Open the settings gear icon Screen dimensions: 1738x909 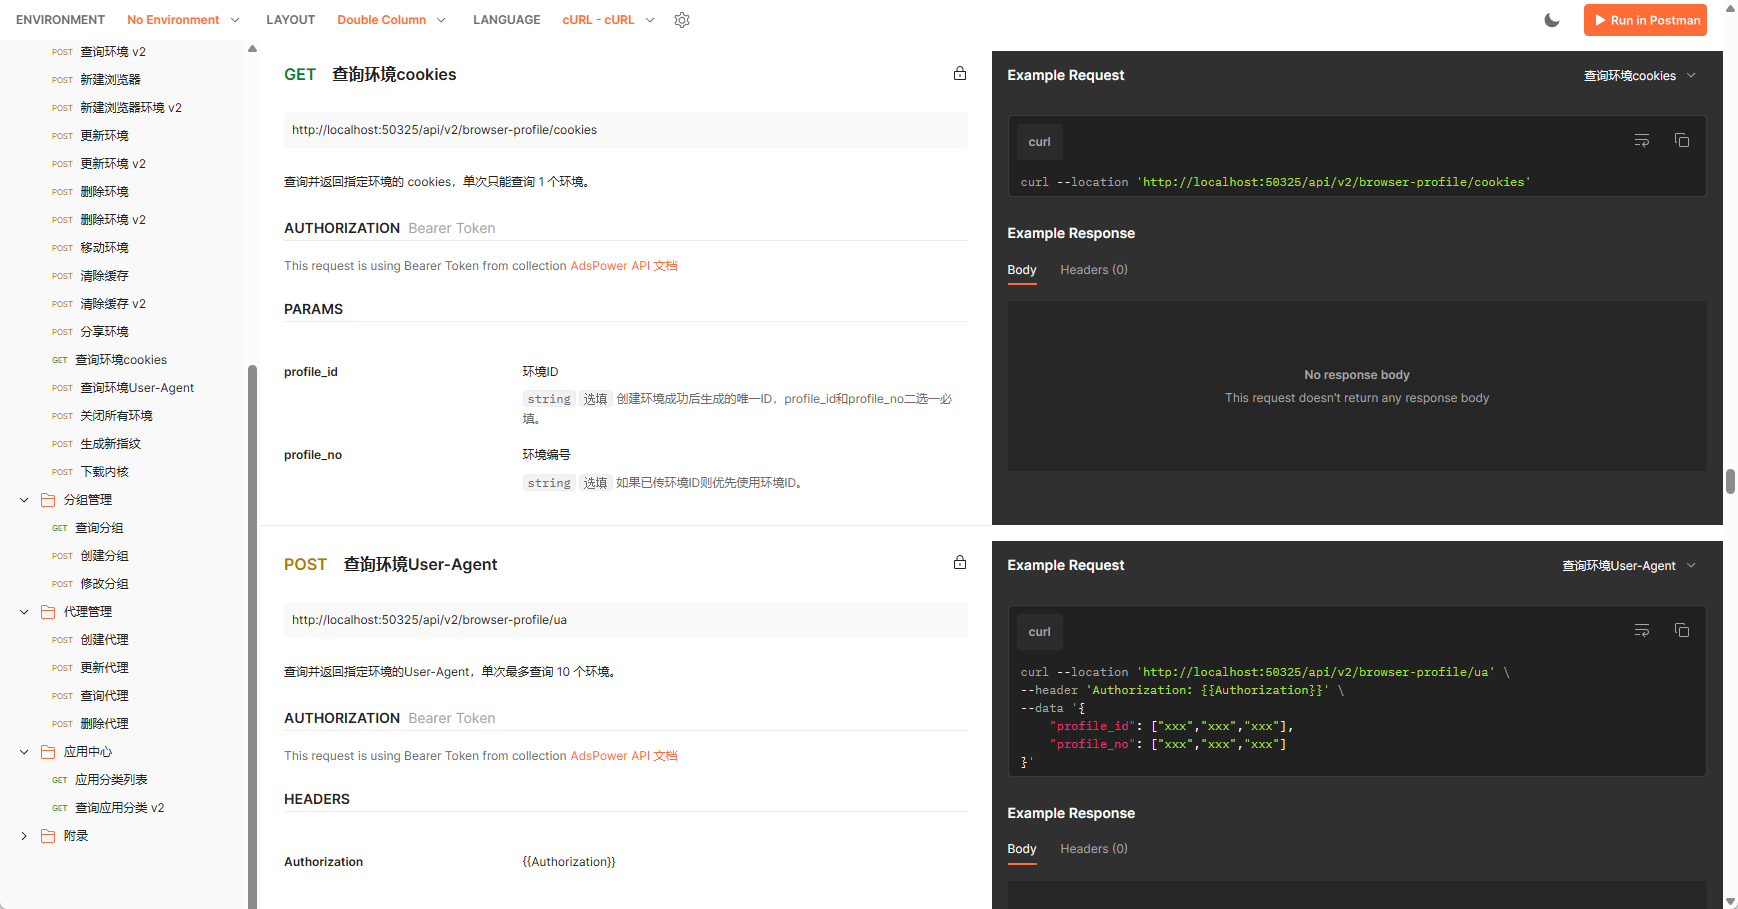(x=682, y=20)
